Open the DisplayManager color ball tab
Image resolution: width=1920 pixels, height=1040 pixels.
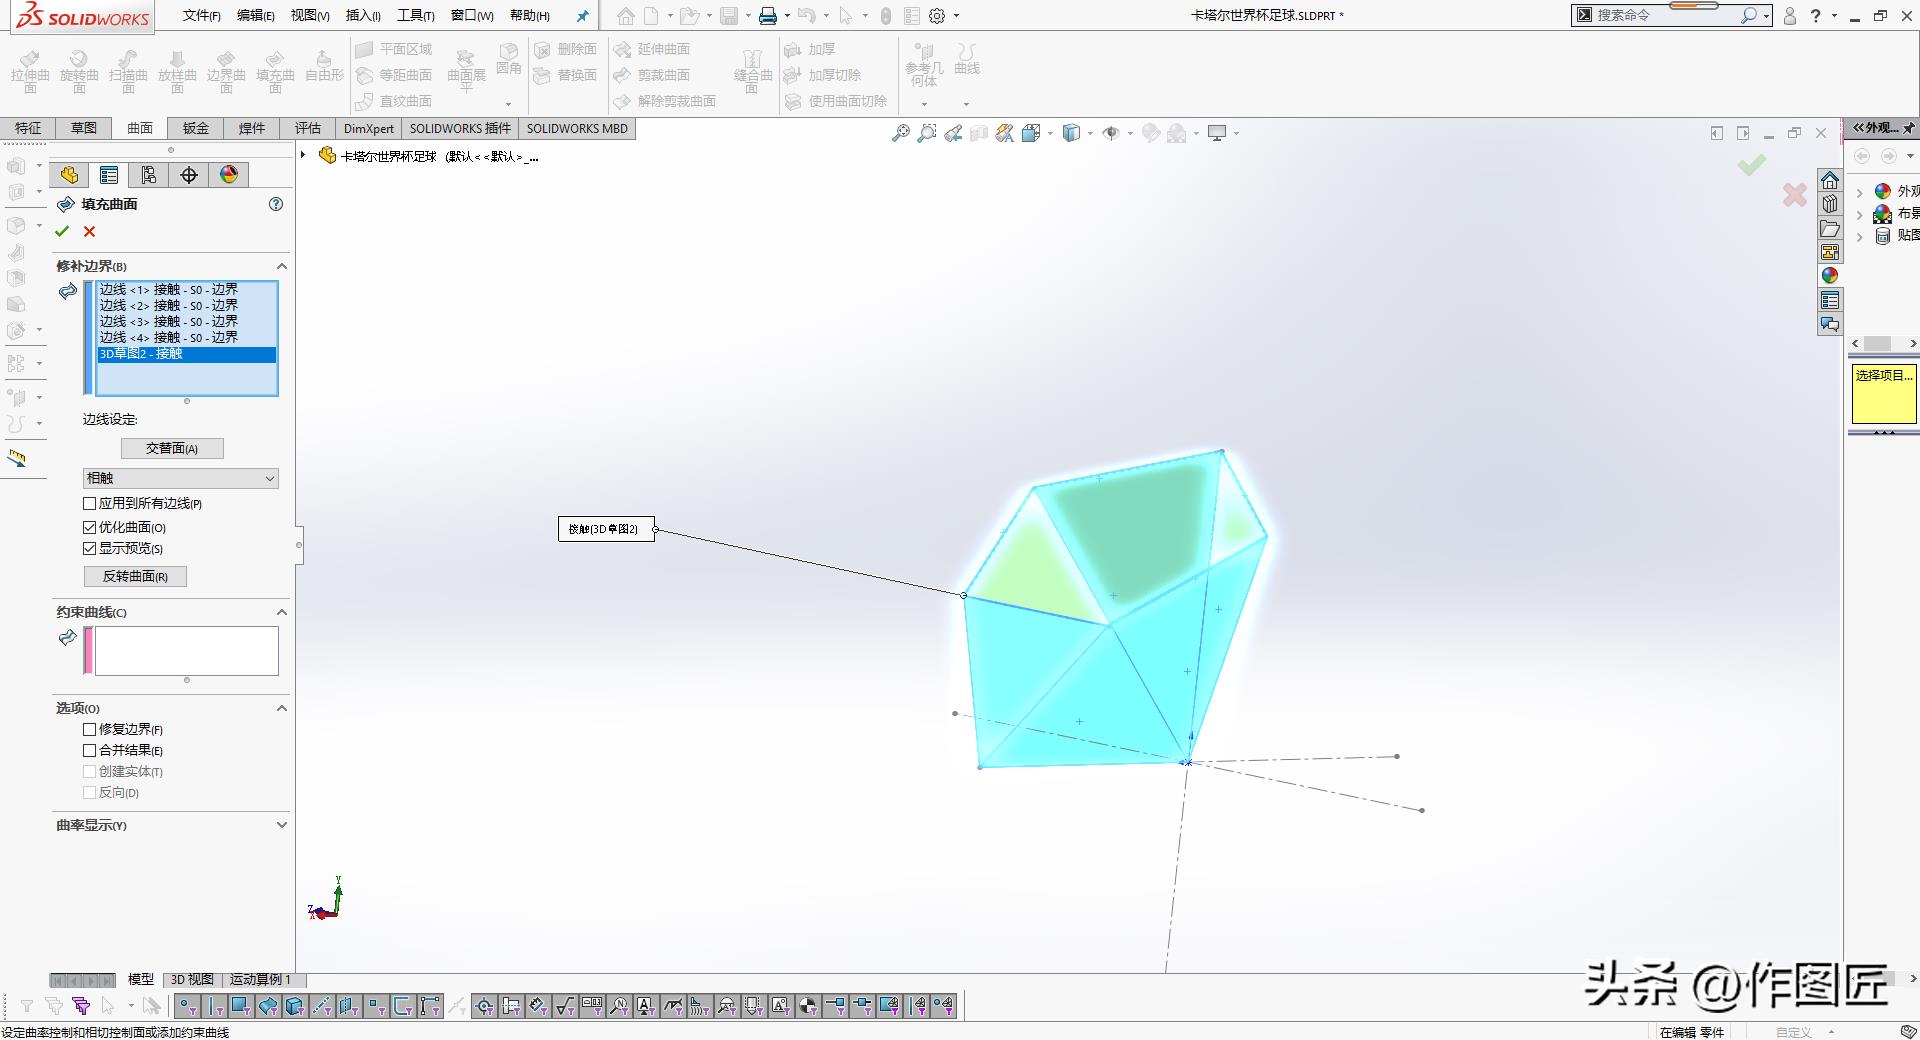[229, 175]
